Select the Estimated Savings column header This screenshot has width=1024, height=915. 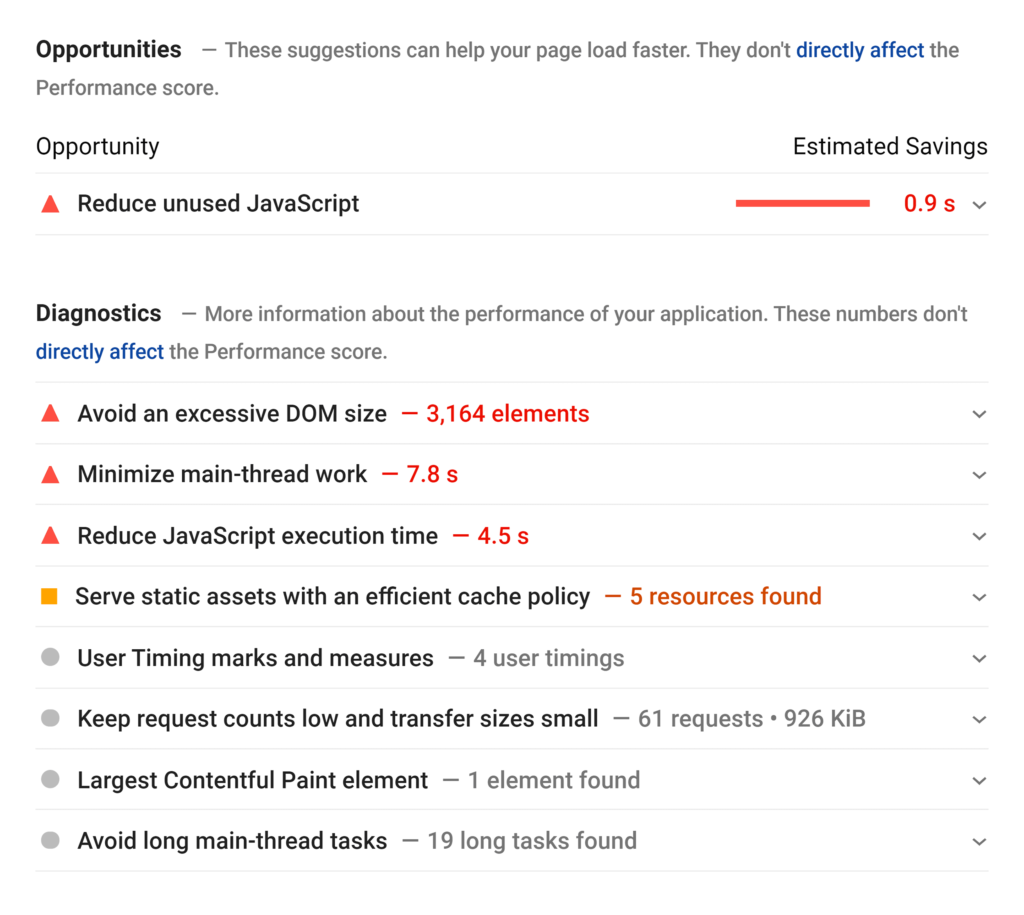coord(890,146)
